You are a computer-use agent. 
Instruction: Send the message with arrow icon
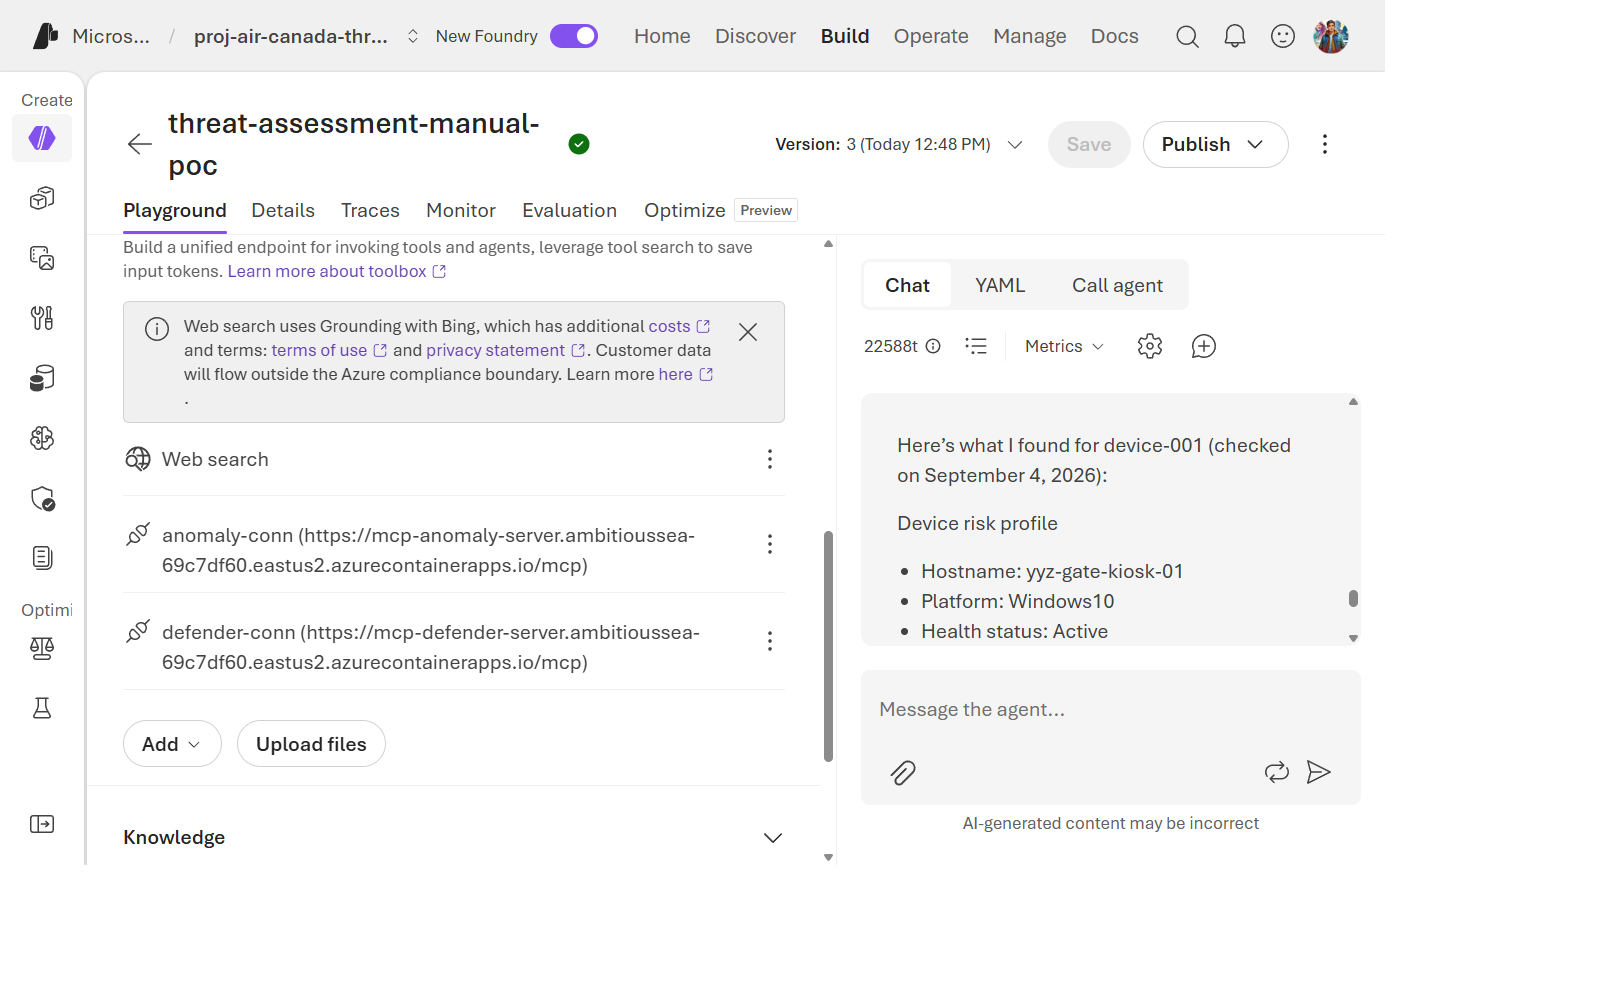[x=1319, y=772]
